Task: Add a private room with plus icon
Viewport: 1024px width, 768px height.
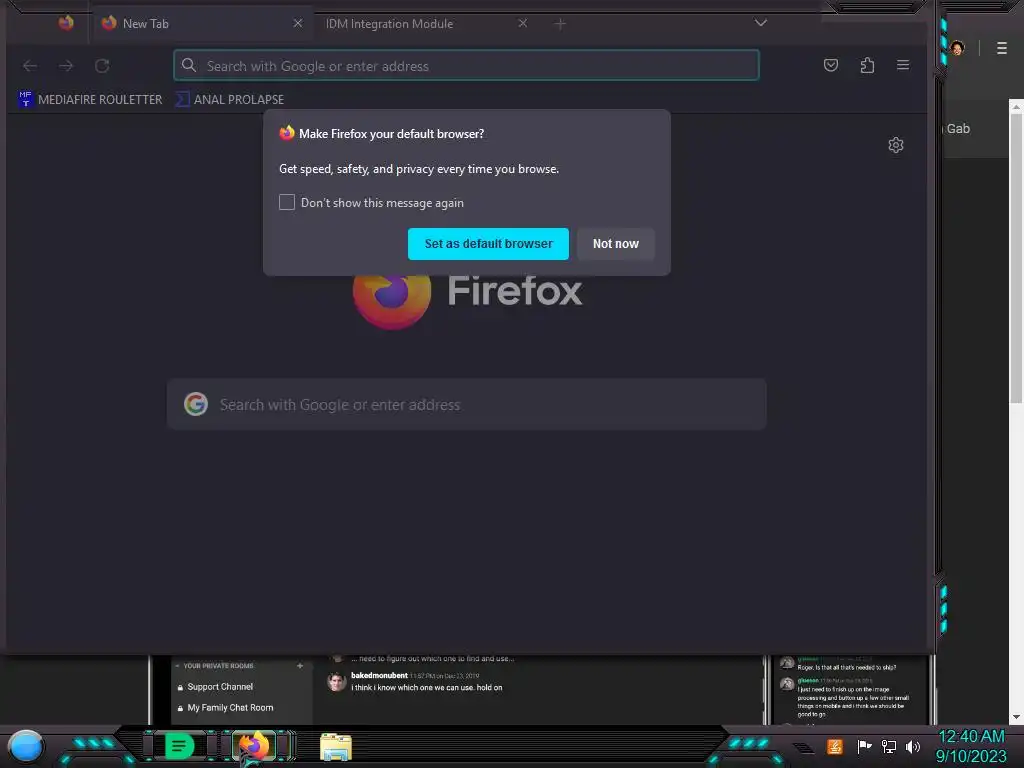Action: (300, 665)
